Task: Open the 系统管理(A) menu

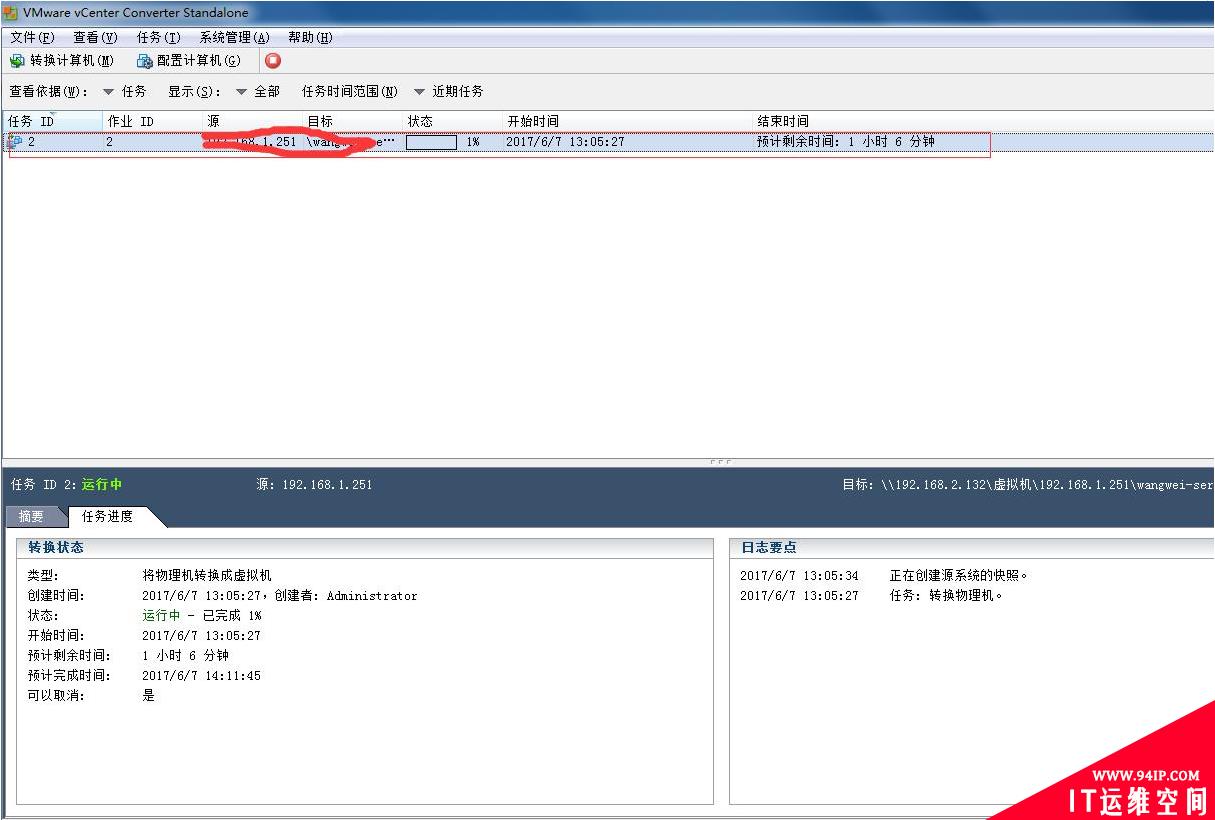Action: pyautogui.click(x=235, y=37)
